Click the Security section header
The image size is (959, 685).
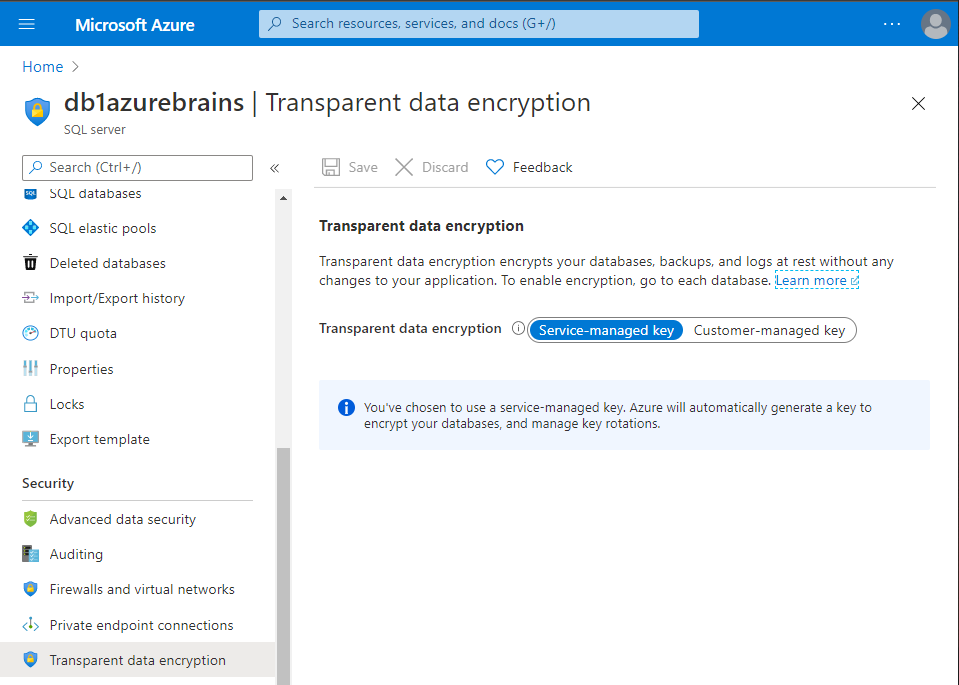click(x=48, y=483)
